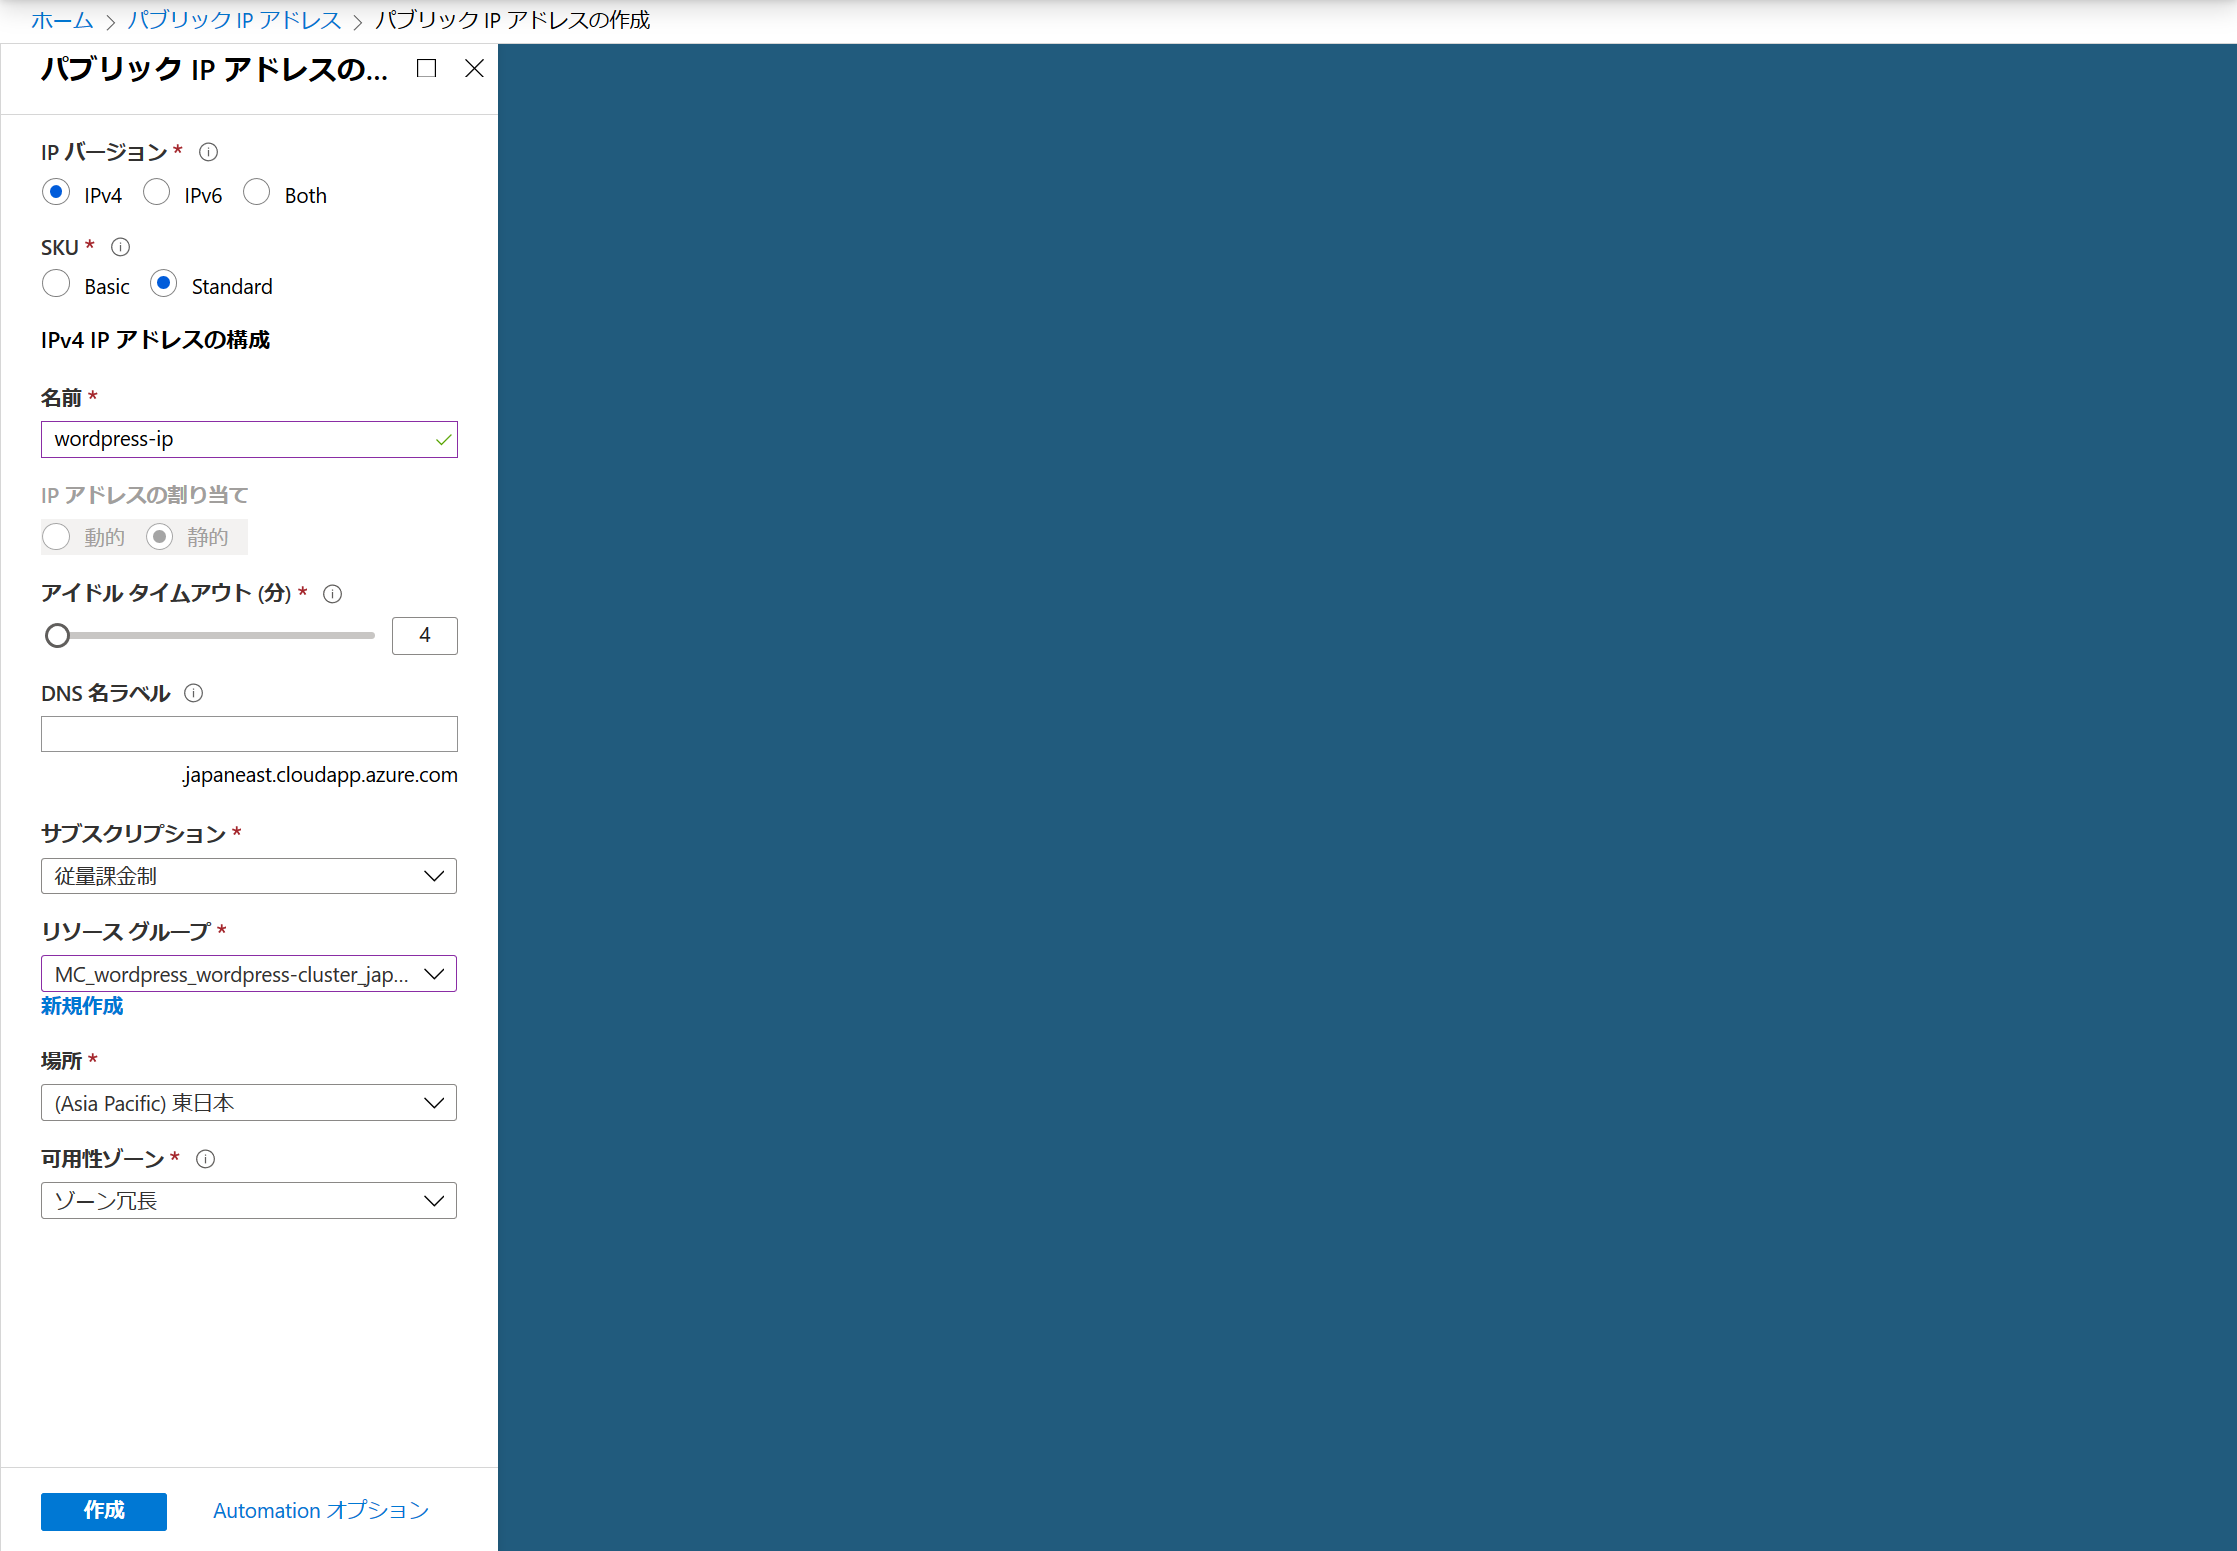Image resolution: width=2237 pixels, height=1551 pixels.
Task: Pick the 静的 assignment radio
Action: [x=159, y=537]
